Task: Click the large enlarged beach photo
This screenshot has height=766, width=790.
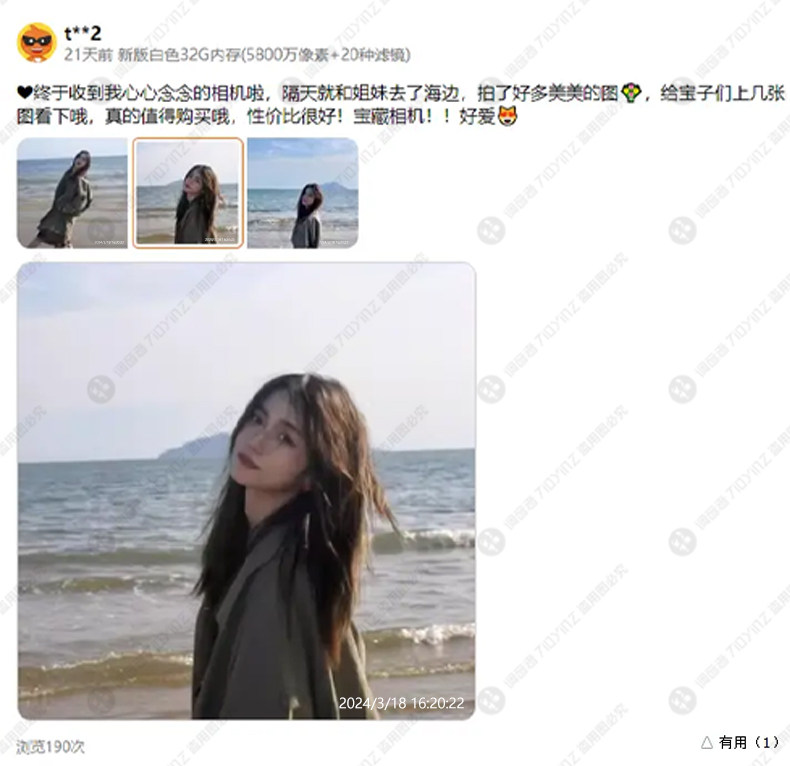Action: tap(246, 491)
